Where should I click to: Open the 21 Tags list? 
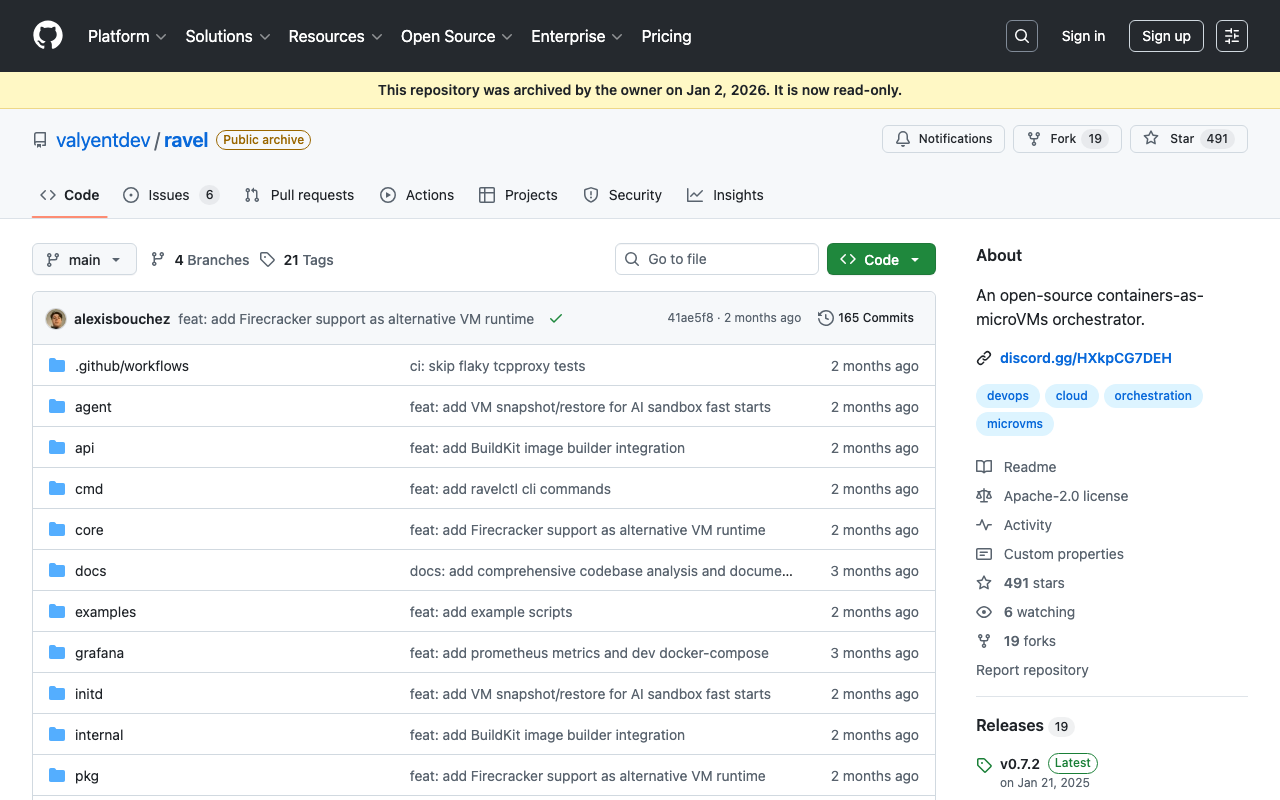pos(297,260)
